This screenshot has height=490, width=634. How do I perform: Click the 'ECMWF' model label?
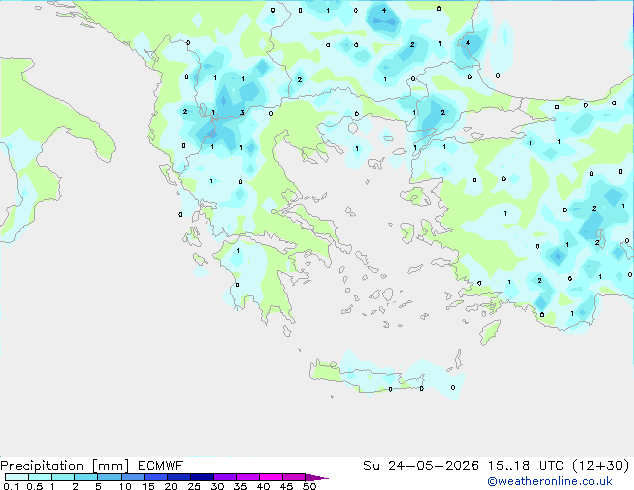161,466
